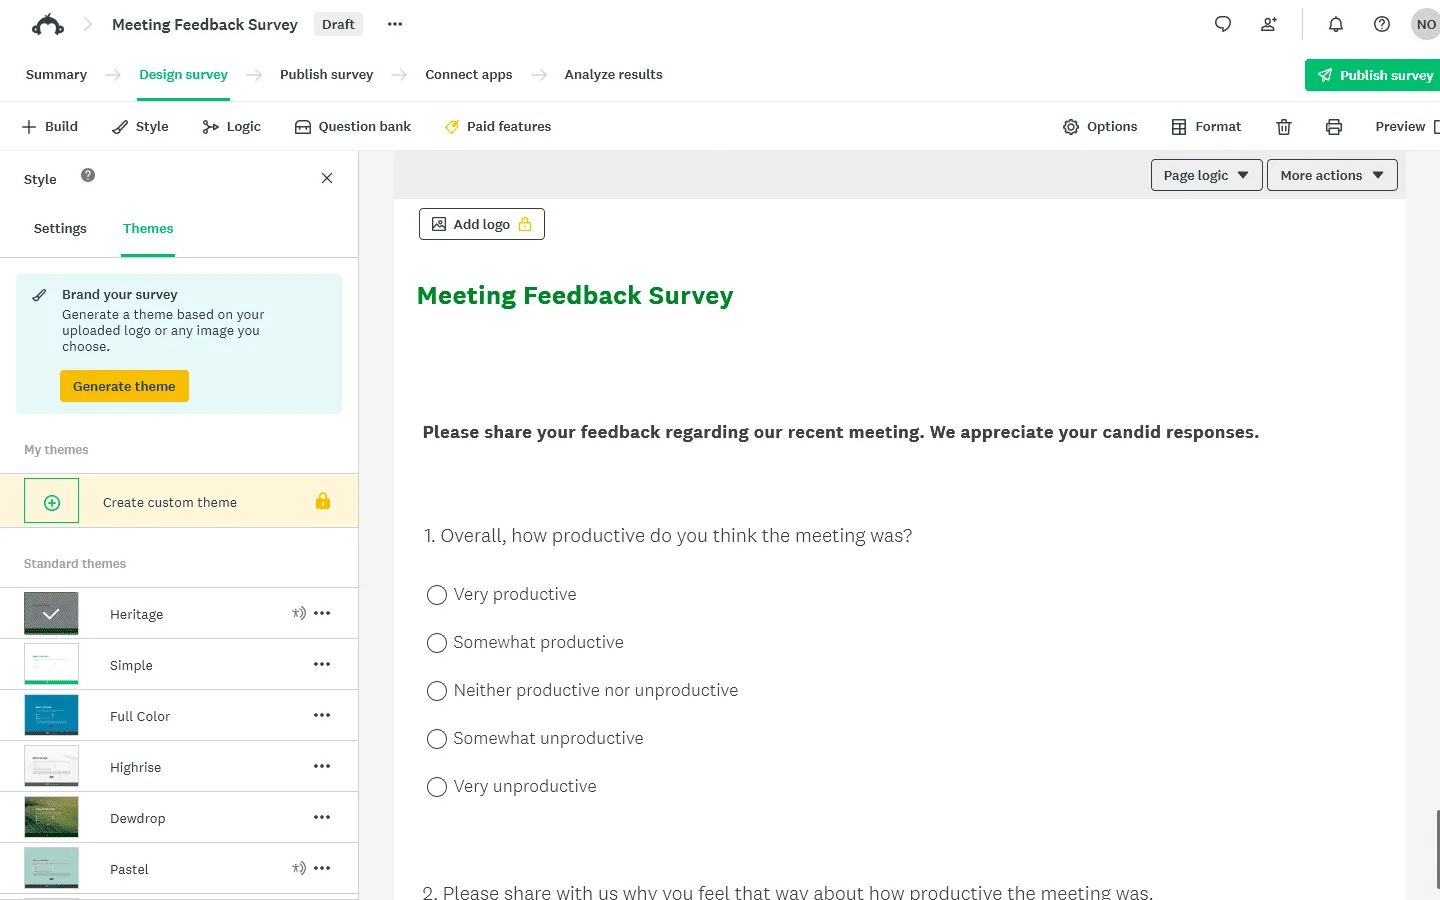
Task: Open options menu for the Simple theme
Action: pyautogui.click(x=322, y=663)
